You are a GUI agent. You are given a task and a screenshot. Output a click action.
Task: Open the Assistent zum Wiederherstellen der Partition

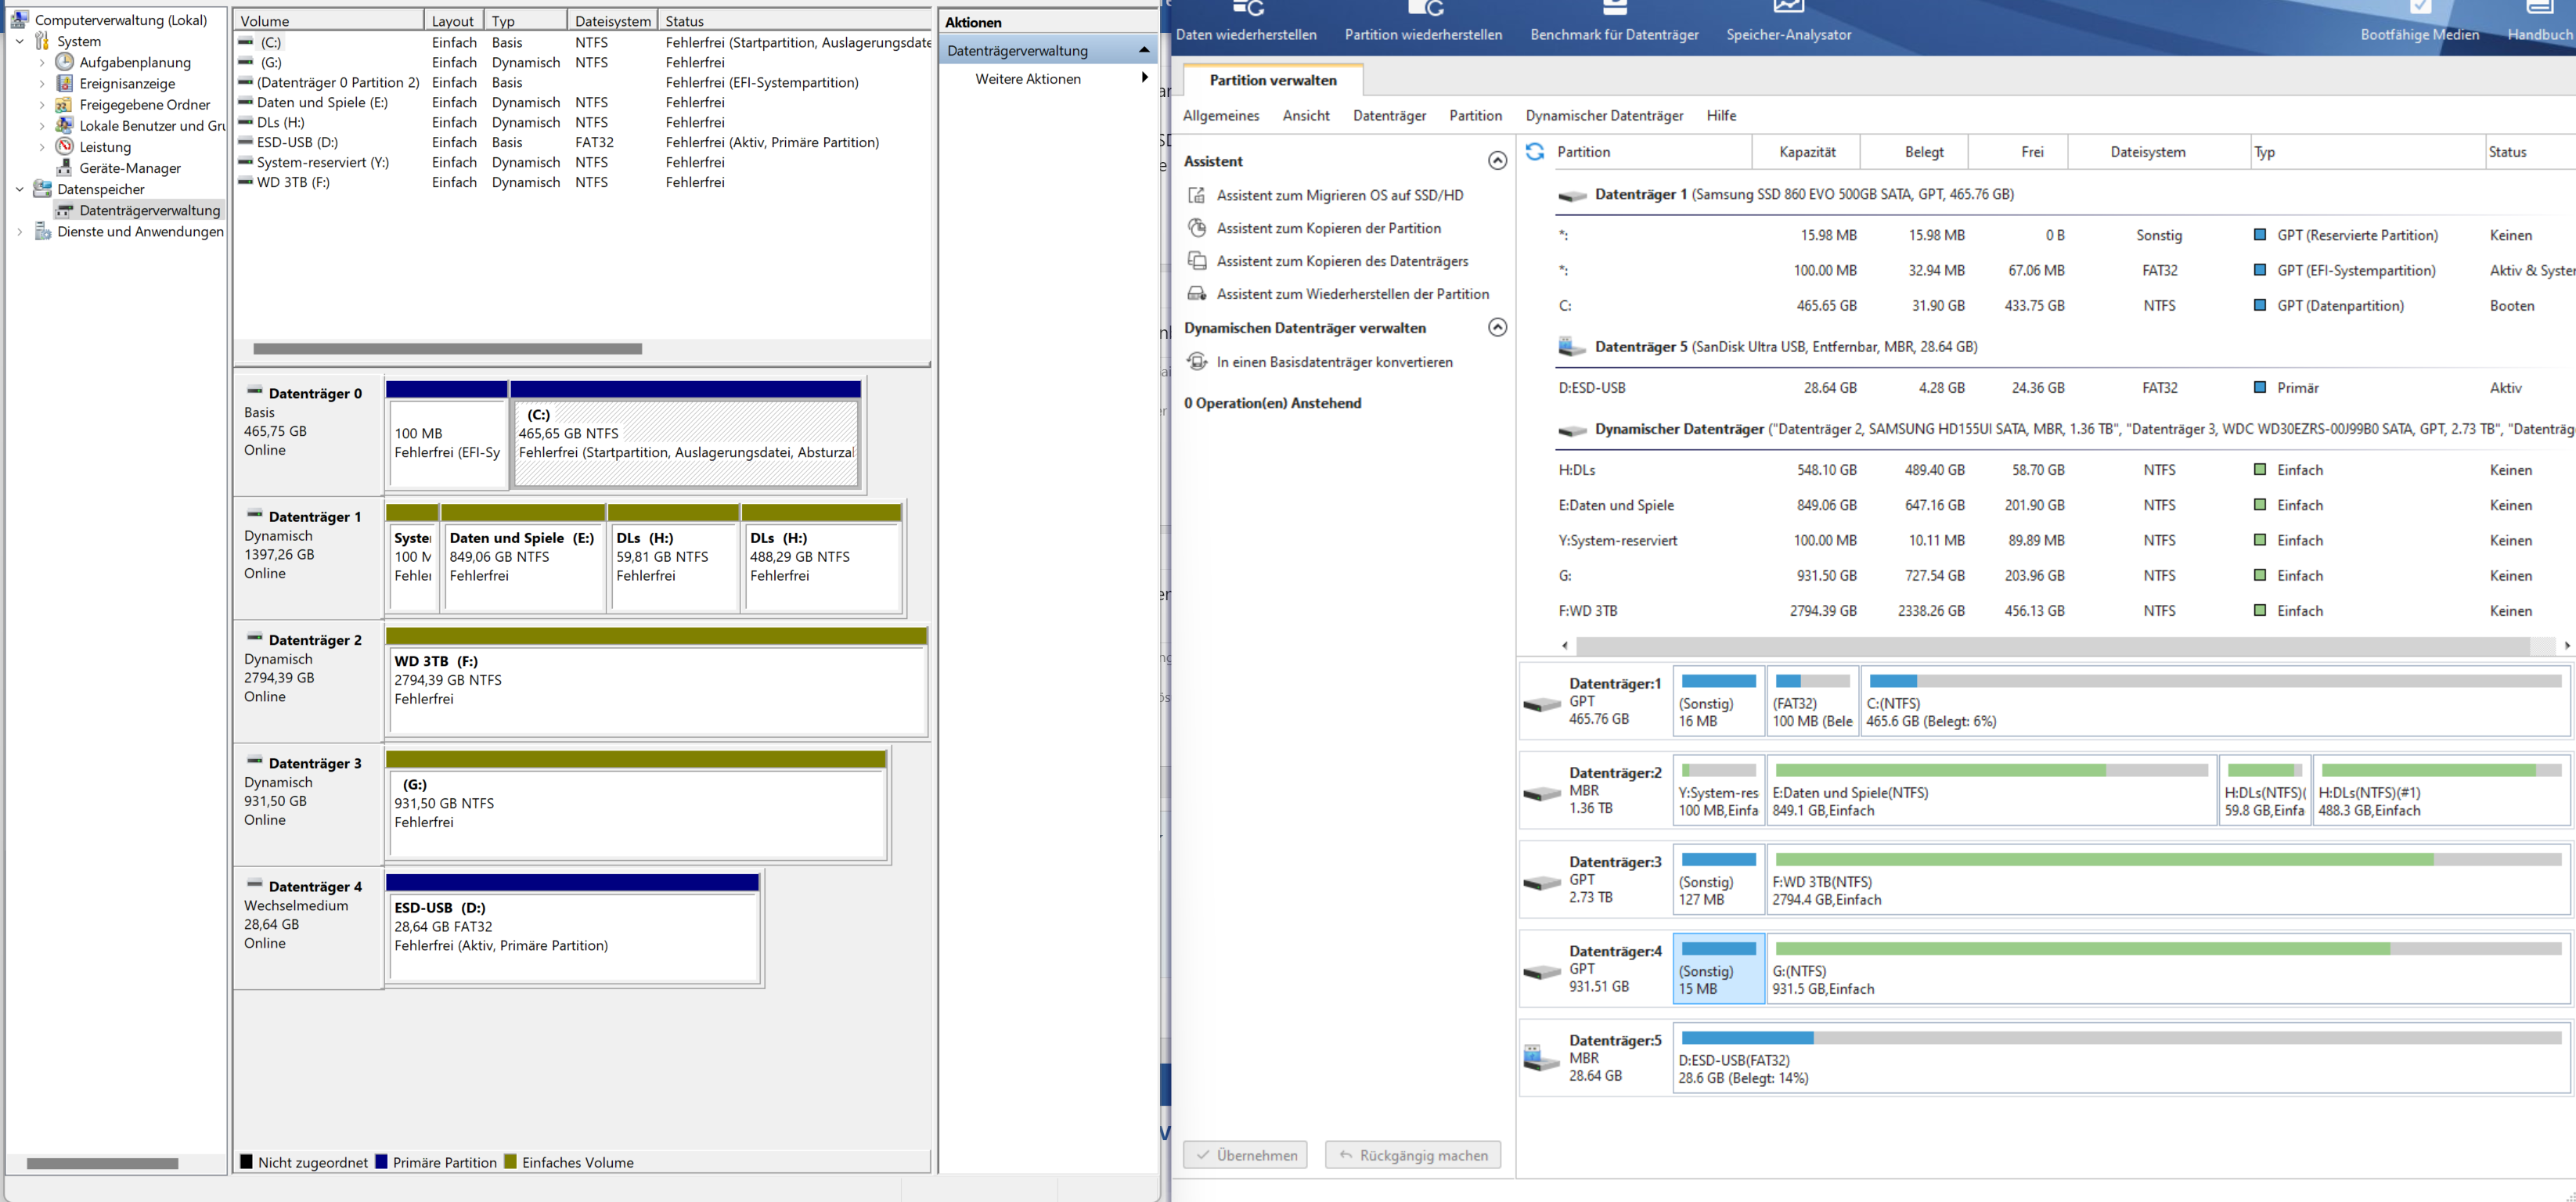(x=1352, y=294)
